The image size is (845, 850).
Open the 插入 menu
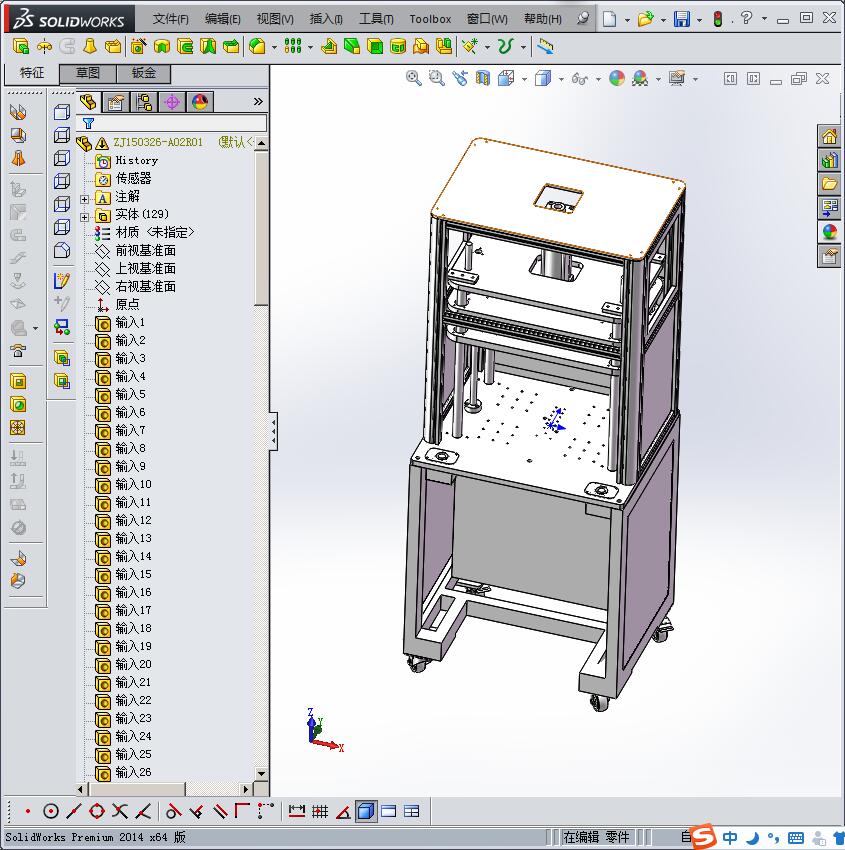(x=326, y=19)
